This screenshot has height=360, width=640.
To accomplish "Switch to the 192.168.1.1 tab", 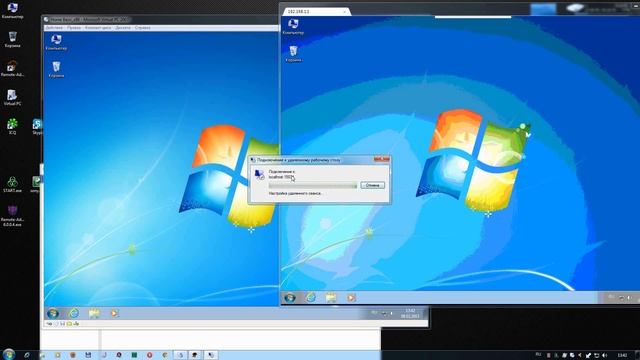I will coord(315,11).
